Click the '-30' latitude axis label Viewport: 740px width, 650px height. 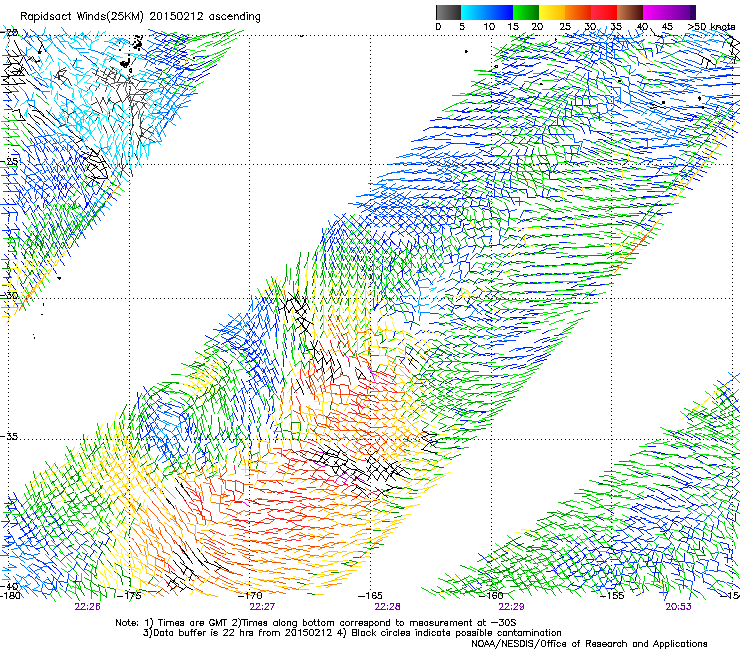[x=9, y=295]
